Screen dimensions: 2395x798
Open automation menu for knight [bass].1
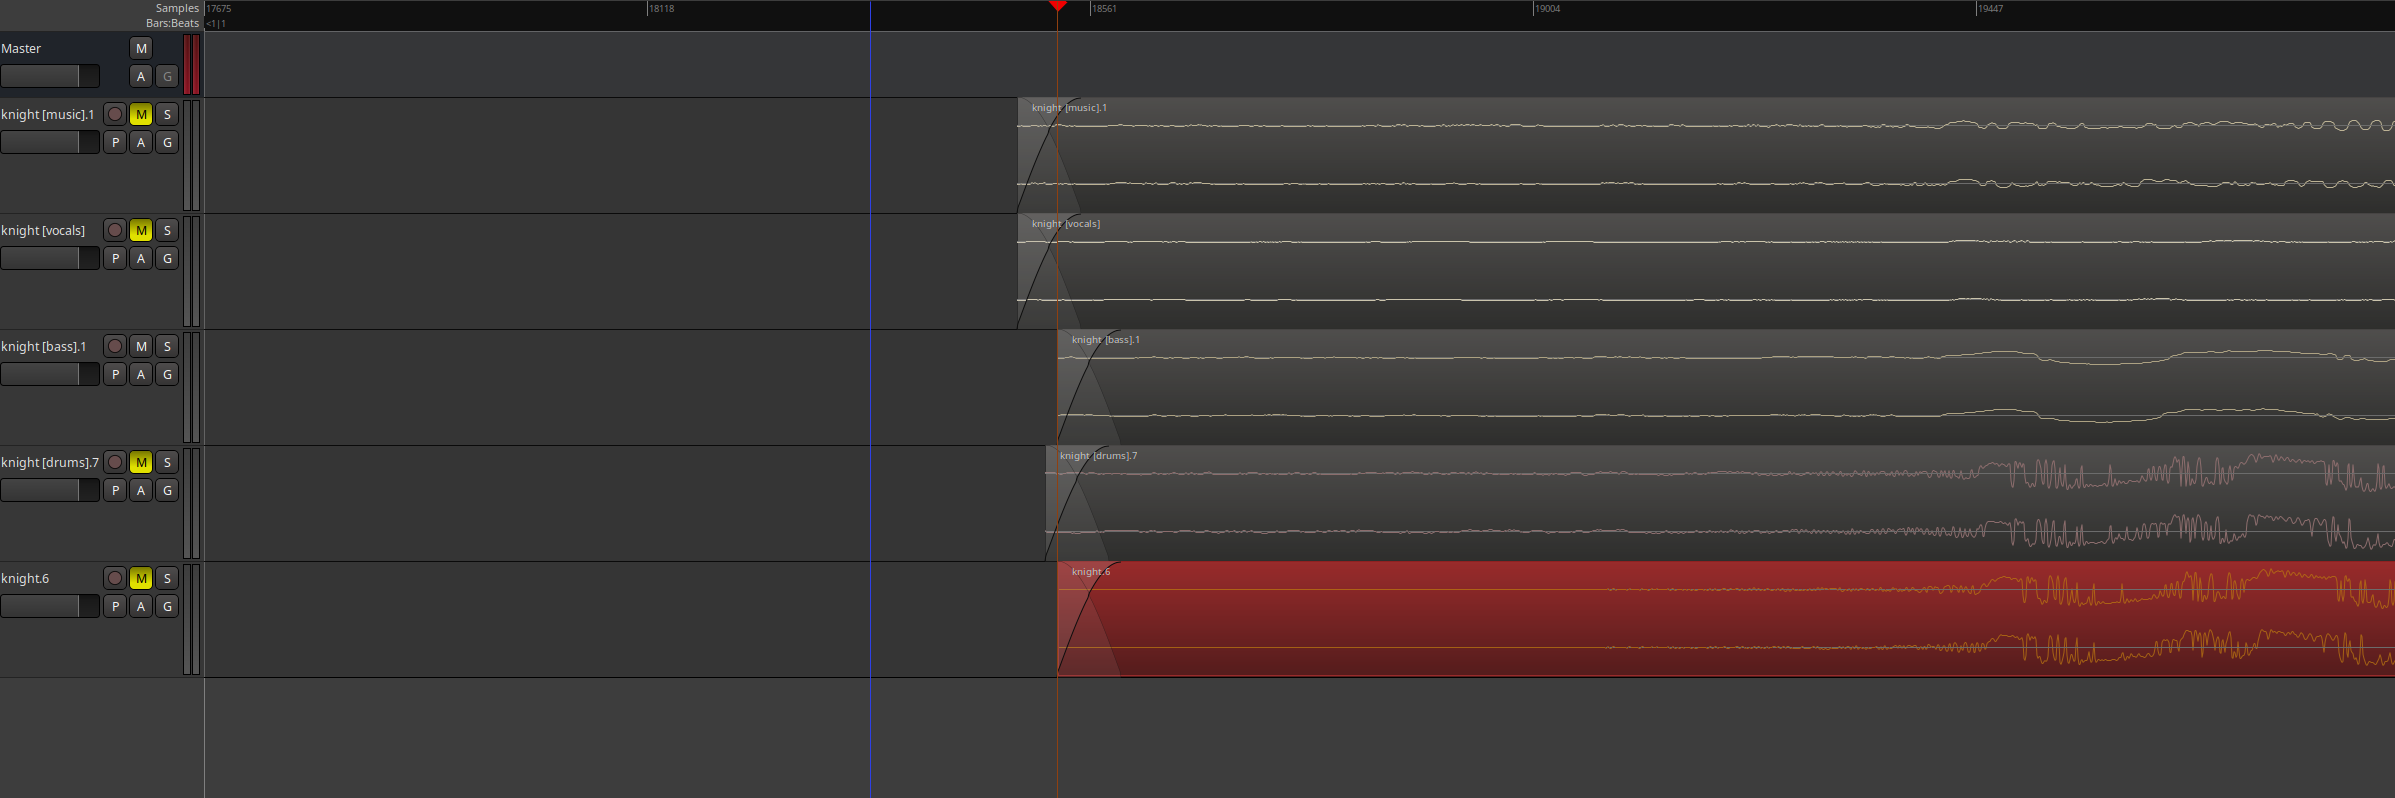[x=141, y=374]
